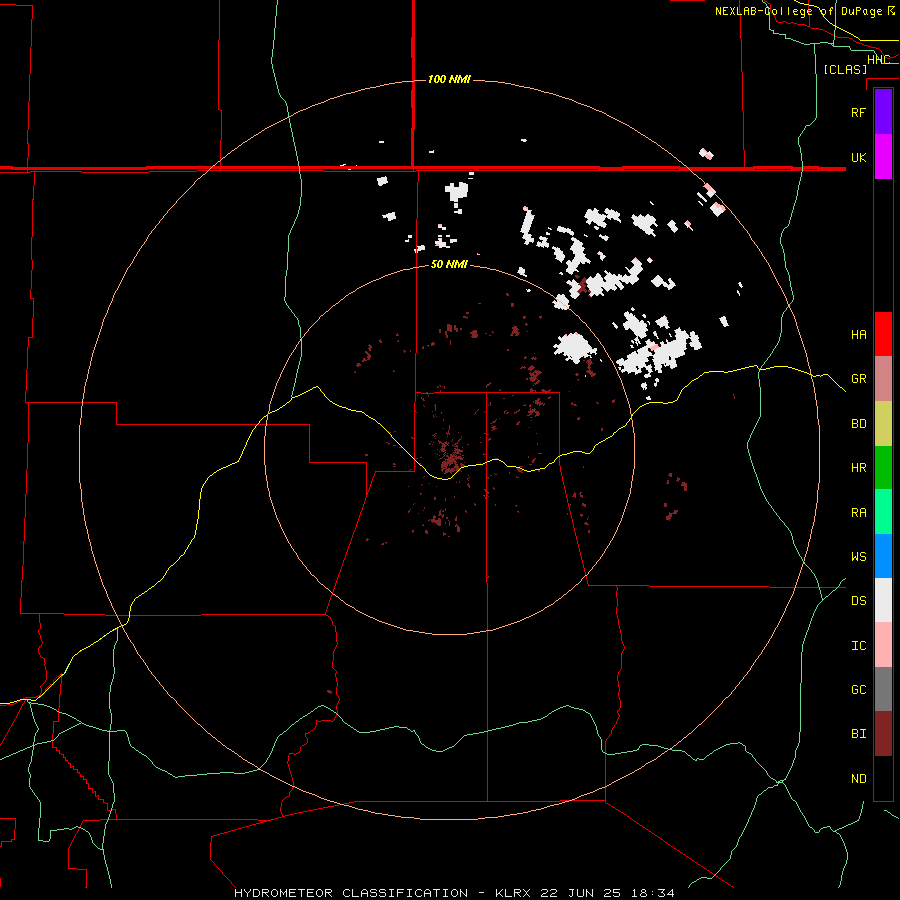The image size is (900, 900).
Task: Pick the light pink IC legend swatch
Action: (883, 645)
